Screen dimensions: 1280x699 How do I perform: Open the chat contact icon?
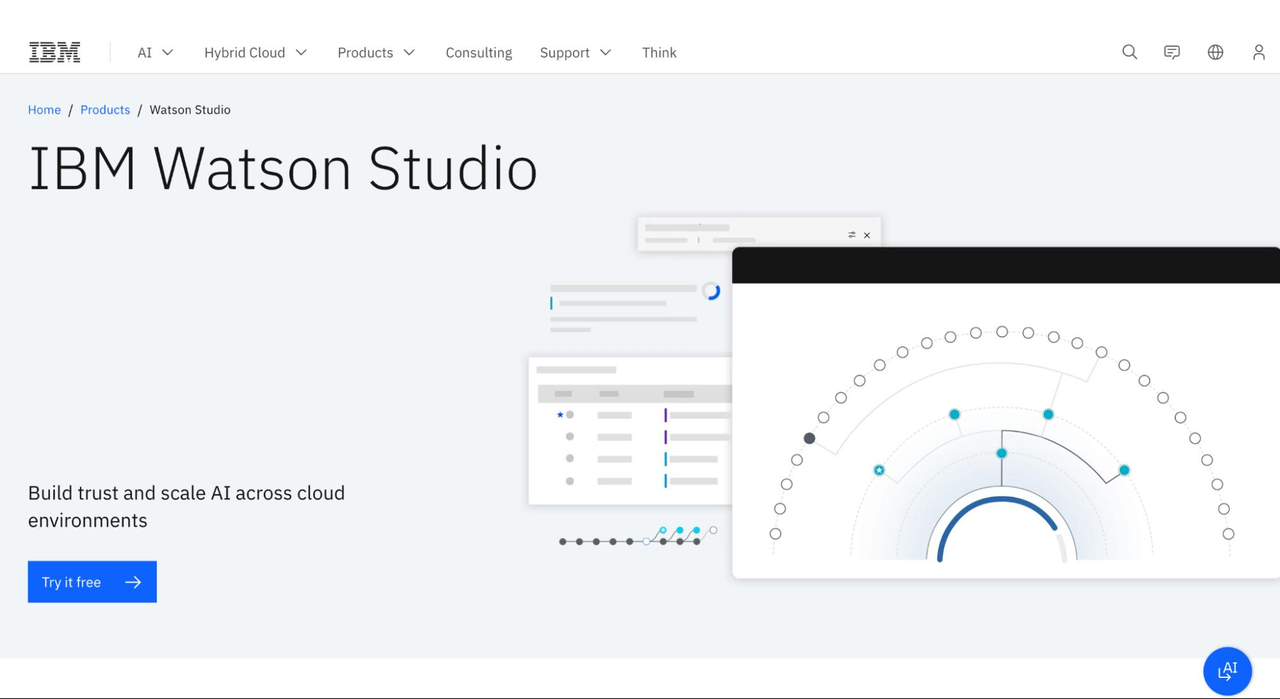[x=1172, y=52]
